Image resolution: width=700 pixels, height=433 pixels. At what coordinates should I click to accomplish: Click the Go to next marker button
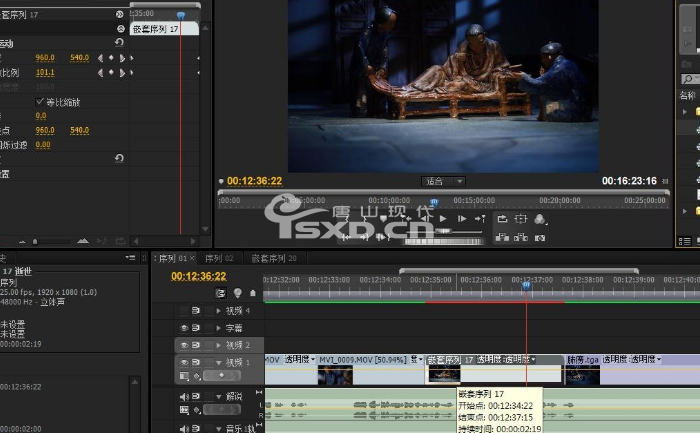pyautogui.click(x=480, y=219)
